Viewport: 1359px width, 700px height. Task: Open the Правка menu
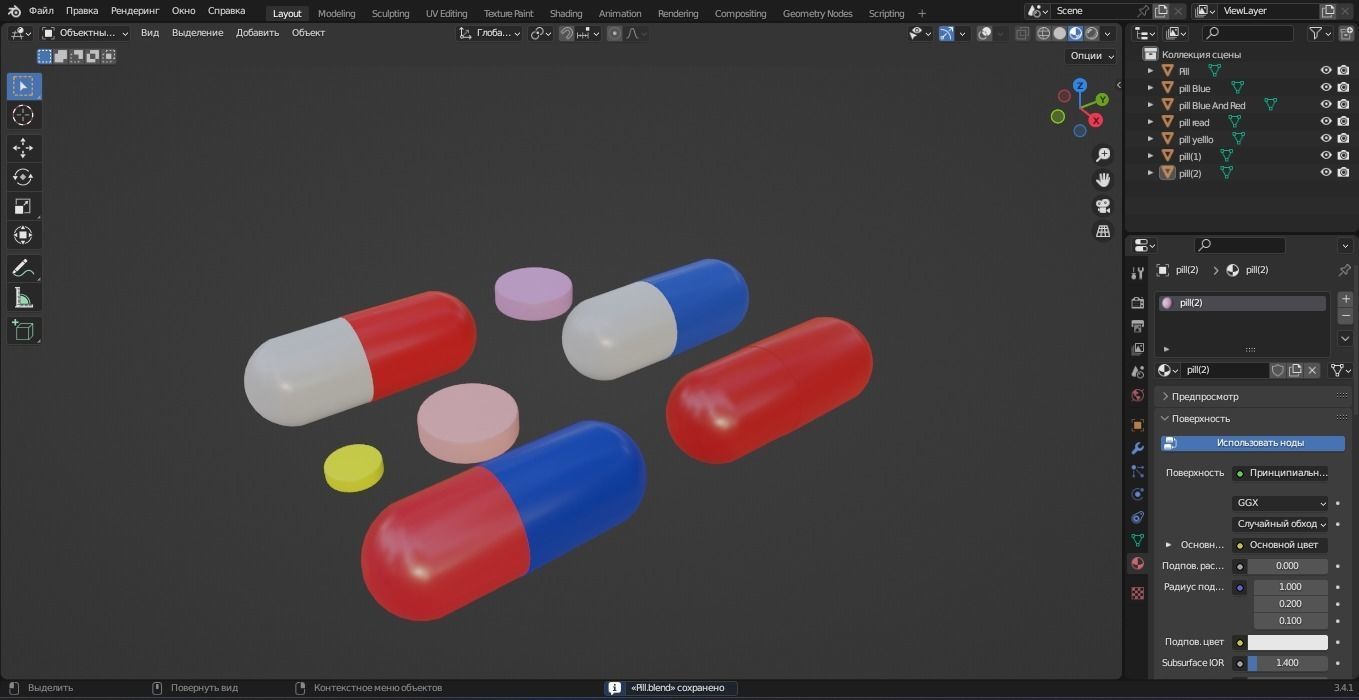82,11
